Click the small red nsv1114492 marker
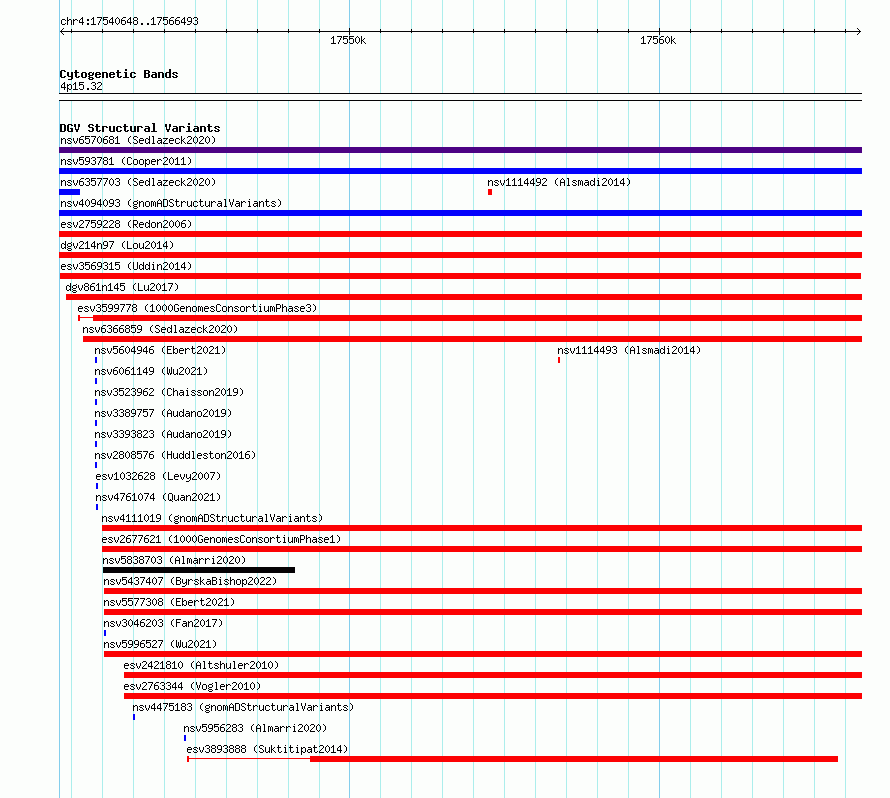The image size is (890, 798). tap(490, 192)
